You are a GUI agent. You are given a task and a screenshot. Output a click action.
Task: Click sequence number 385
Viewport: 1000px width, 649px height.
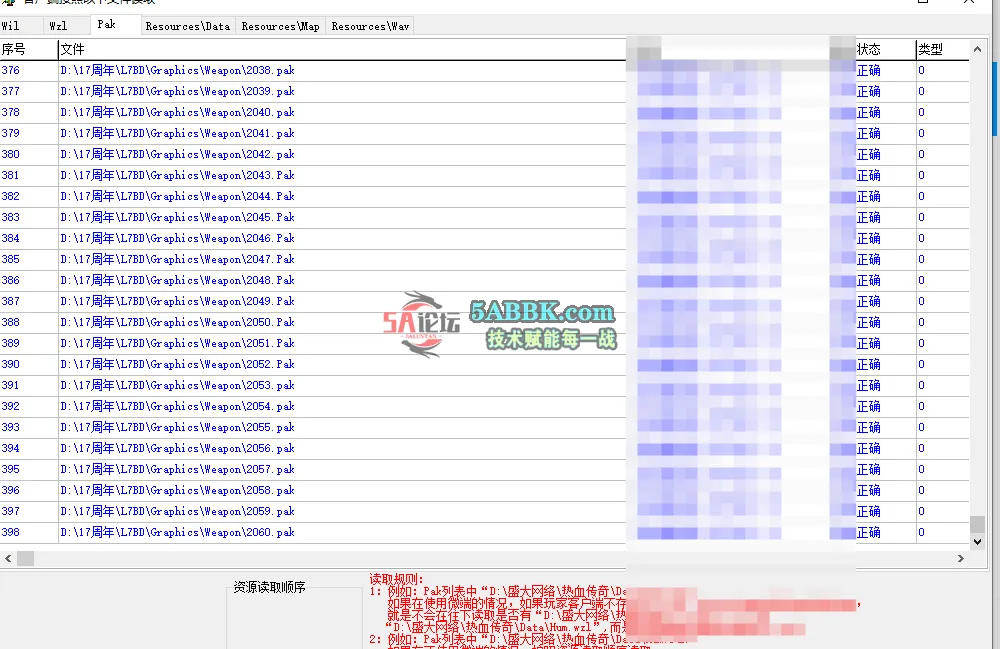click(11, 259)
